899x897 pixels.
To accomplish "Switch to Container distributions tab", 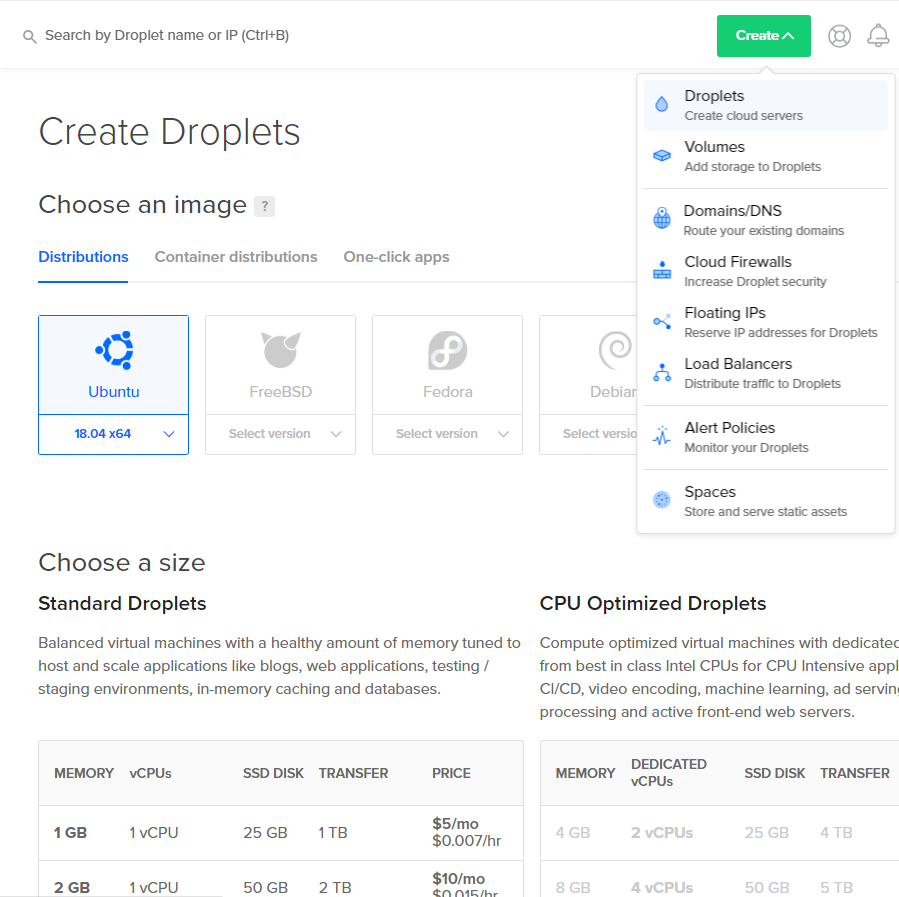I will click(x=236, y=257).
